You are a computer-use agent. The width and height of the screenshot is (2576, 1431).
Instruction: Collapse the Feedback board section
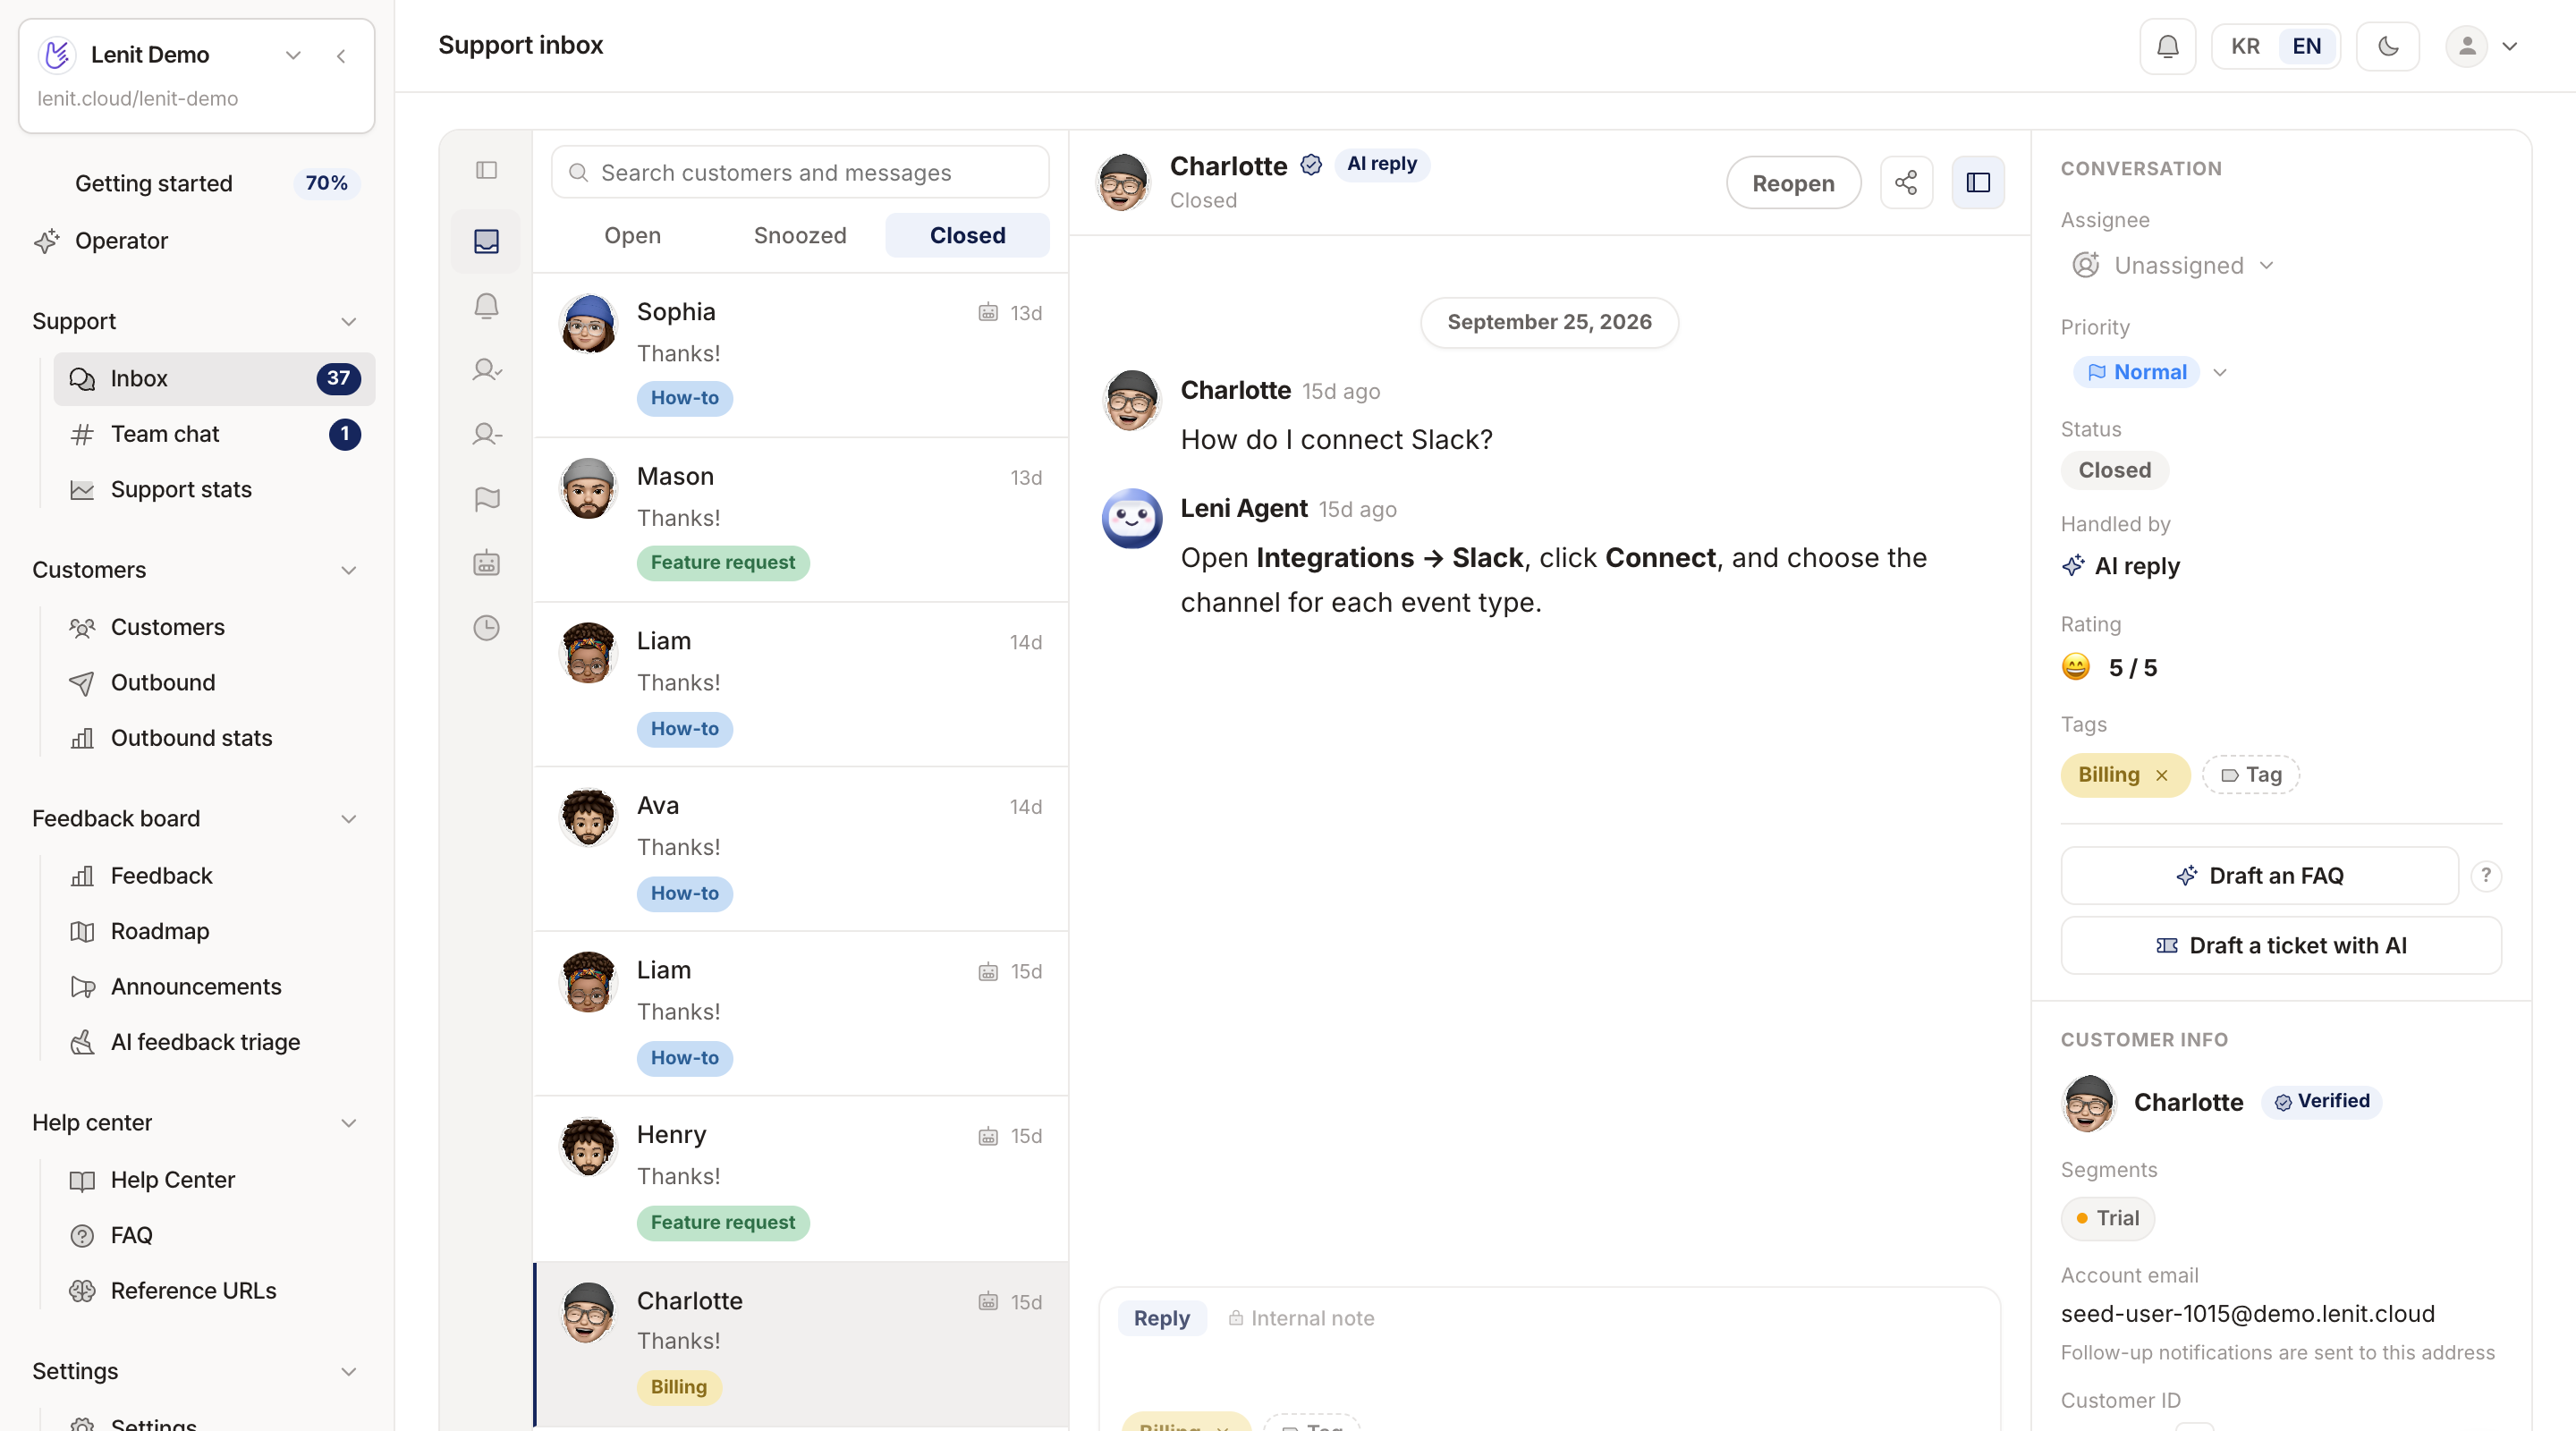tap(348, 819)
